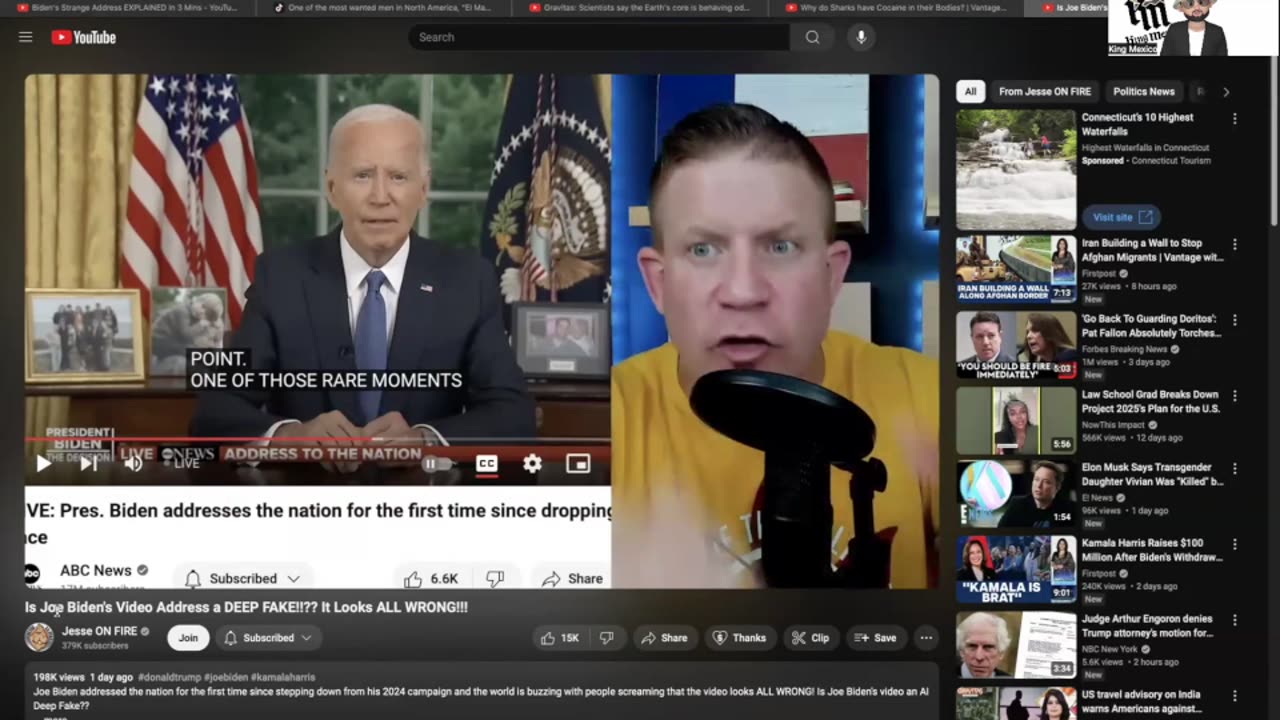Save the video to a playlist
This screenshot has width=1280, height=720.
[875, 638]
